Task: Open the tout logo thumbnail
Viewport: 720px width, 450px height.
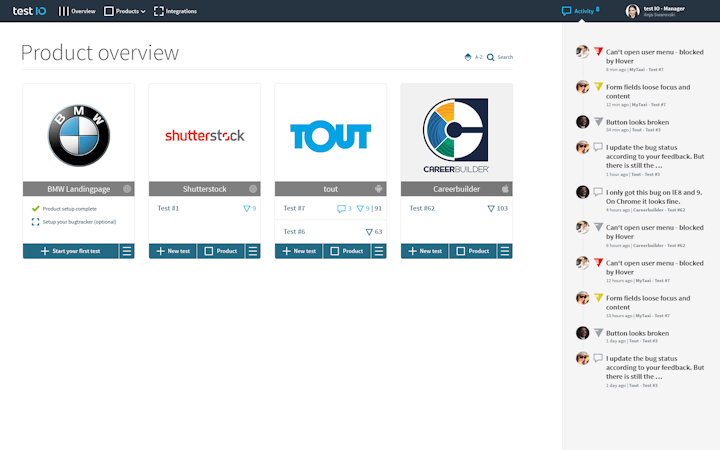Action: (x=330, y=136)
